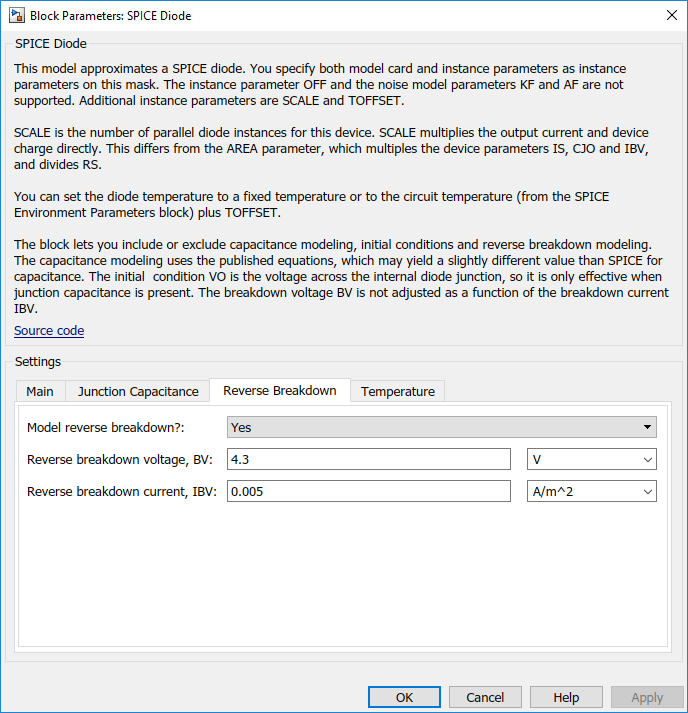Click the 'Reverse breakdown voltage, BV:' label
The width and height of the screenshot is (688, 713).
point(120,460)
